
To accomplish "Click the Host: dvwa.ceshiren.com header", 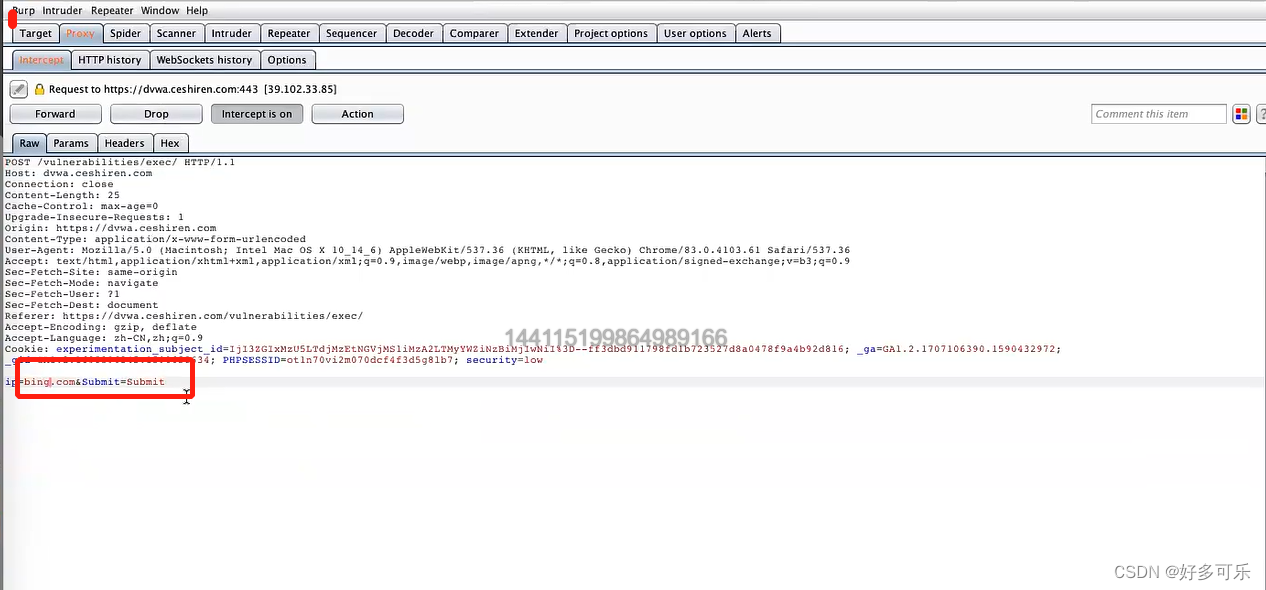I will 79,173.
